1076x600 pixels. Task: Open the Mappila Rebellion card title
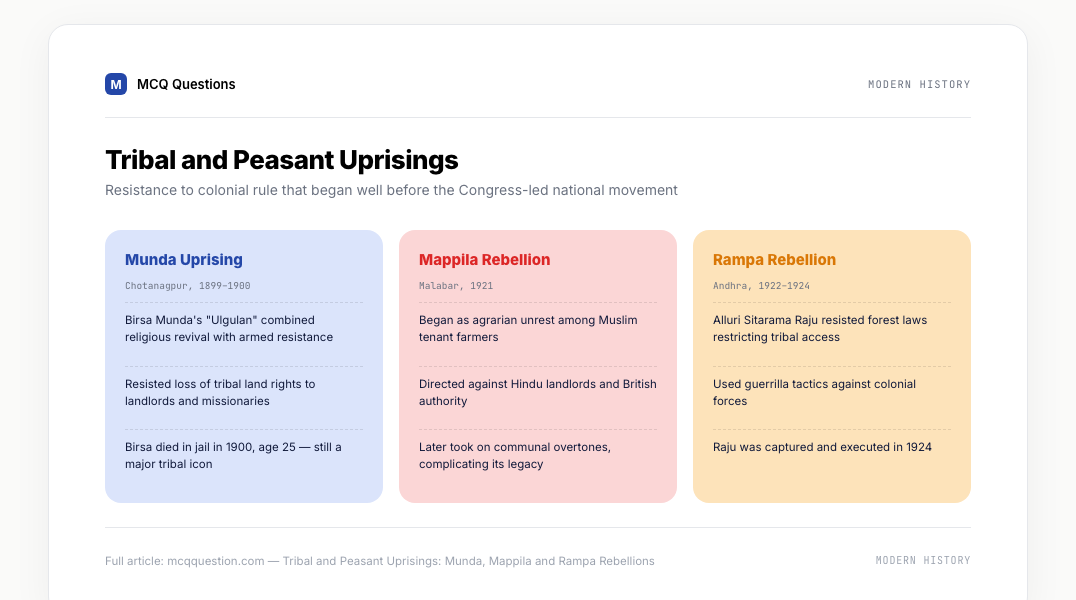484,259
